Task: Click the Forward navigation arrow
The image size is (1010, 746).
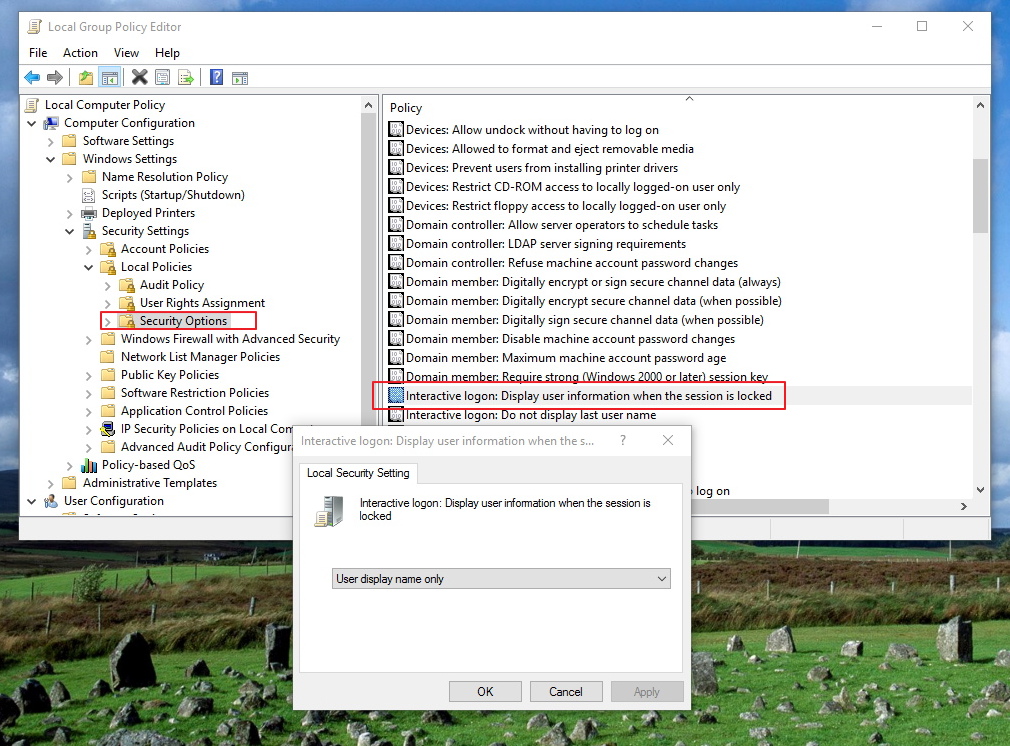Action: click(x=54, y=77)
